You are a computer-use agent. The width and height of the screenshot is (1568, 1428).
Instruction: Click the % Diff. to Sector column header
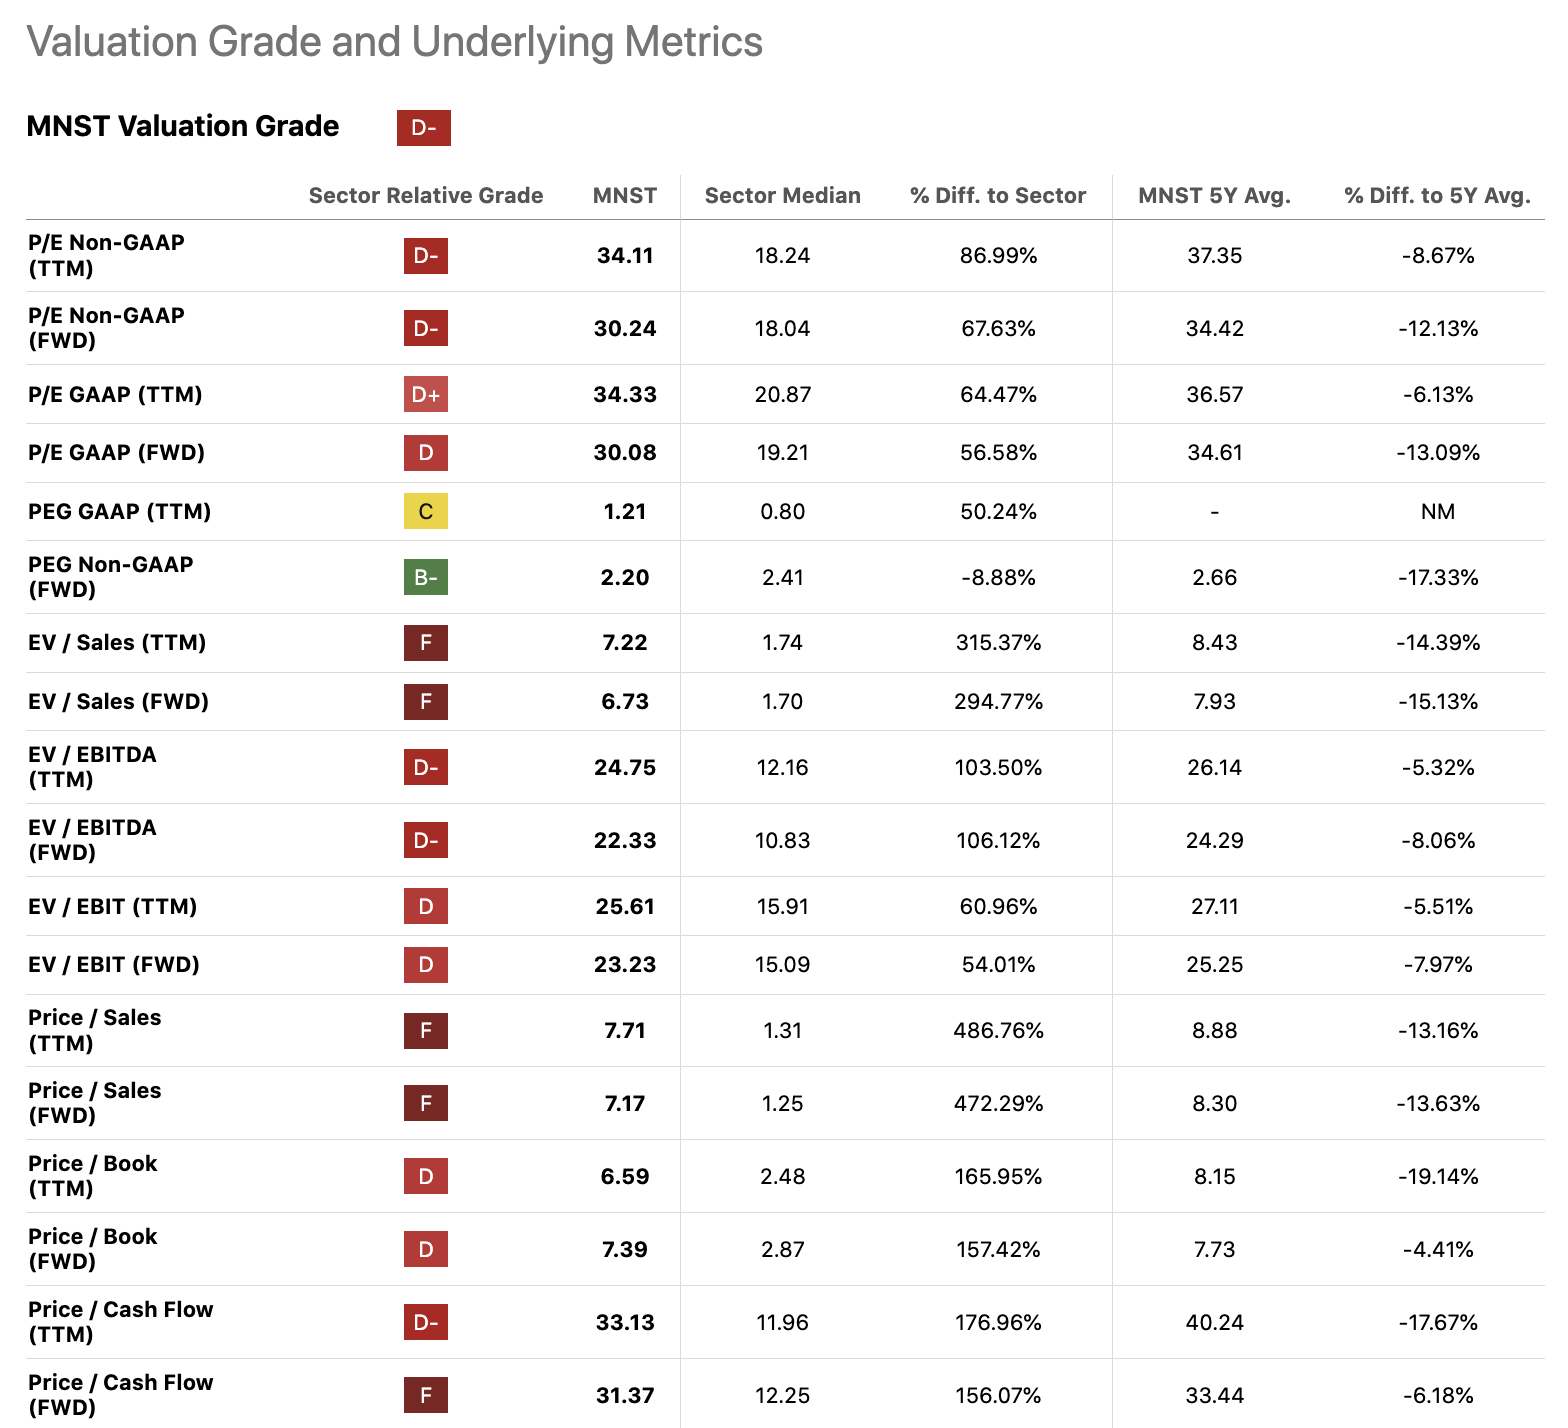[x=997, y=196]
